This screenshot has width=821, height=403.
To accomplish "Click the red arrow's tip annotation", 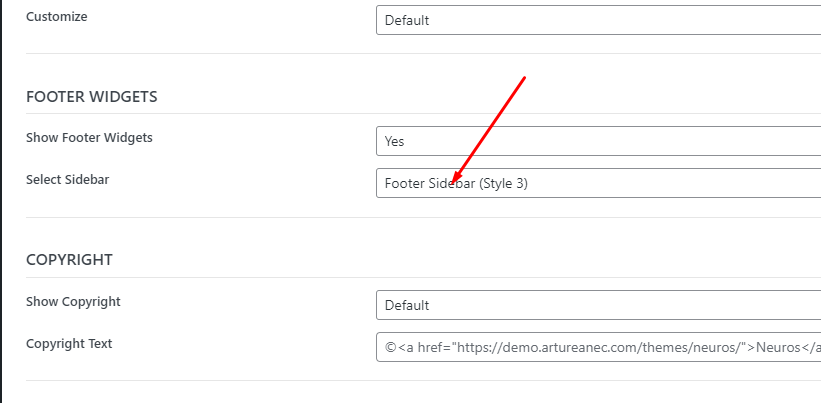I will pyautogui.click(x=454, y=181).
